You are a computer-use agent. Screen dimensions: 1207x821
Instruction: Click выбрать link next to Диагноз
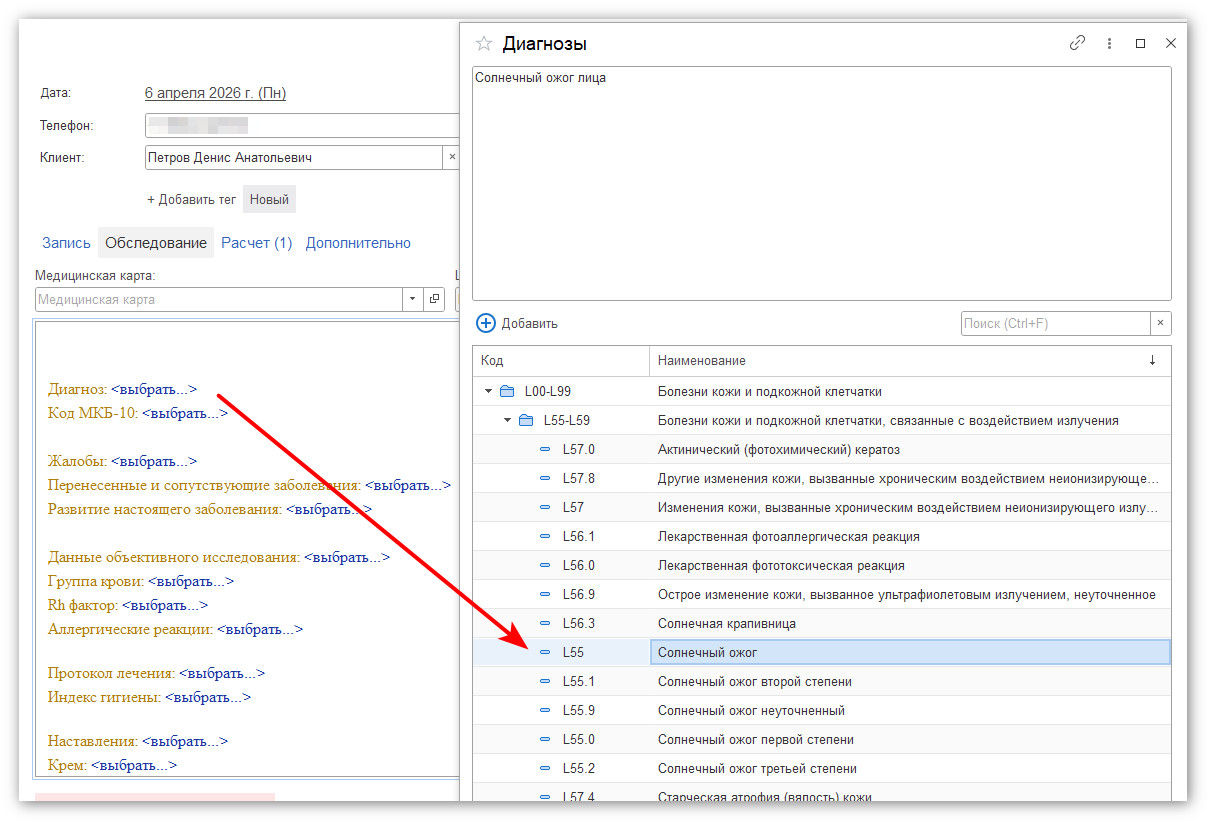click(x=154, y=389)
